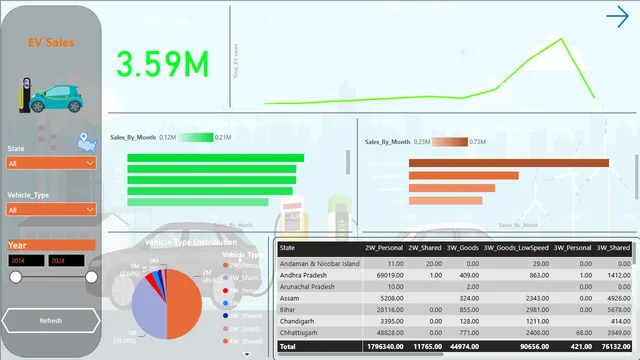Open the Vehicle_Type dropdown
The image size is (640, 360).
(x=51, y=210)
